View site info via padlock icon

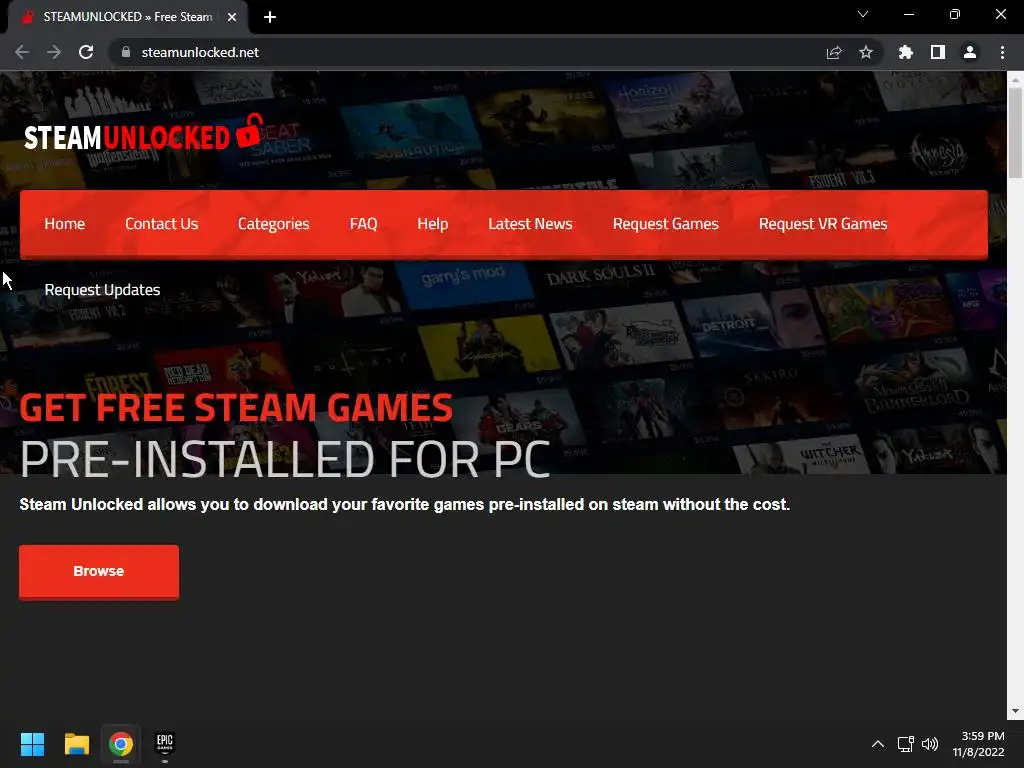126,52
